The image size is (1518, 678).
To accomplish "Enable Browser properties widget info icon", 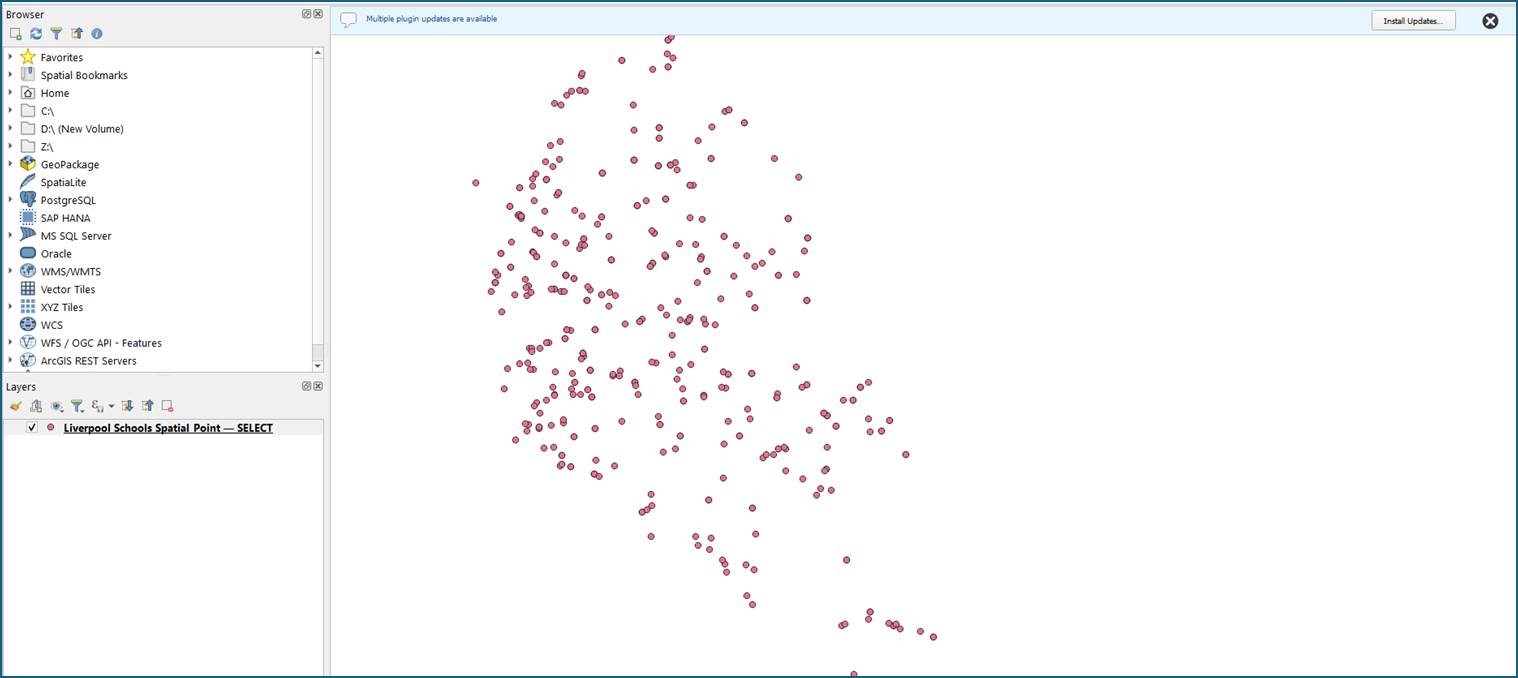I will 97,34.
